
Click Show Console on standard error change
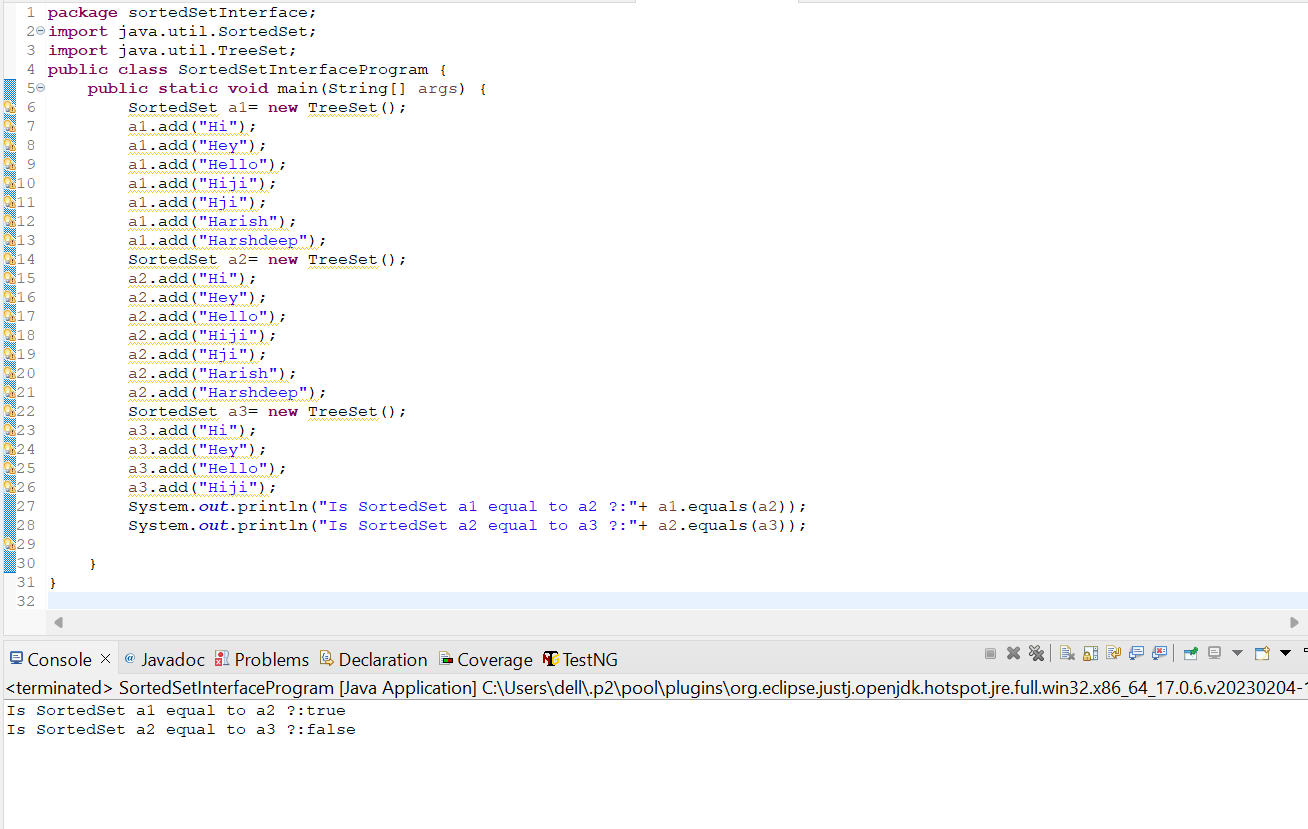pyautogui.click(x=1159, y=653)
